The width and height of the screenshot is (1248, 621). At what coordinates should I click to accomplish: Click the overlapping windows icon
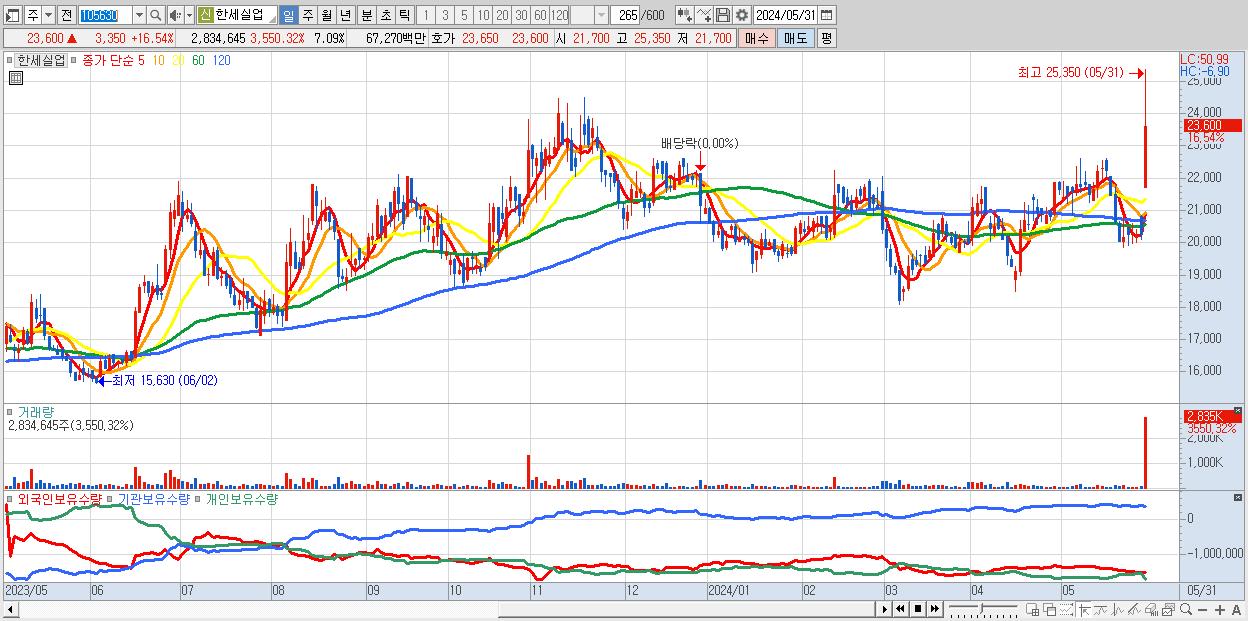click(x=1050, y=609)
